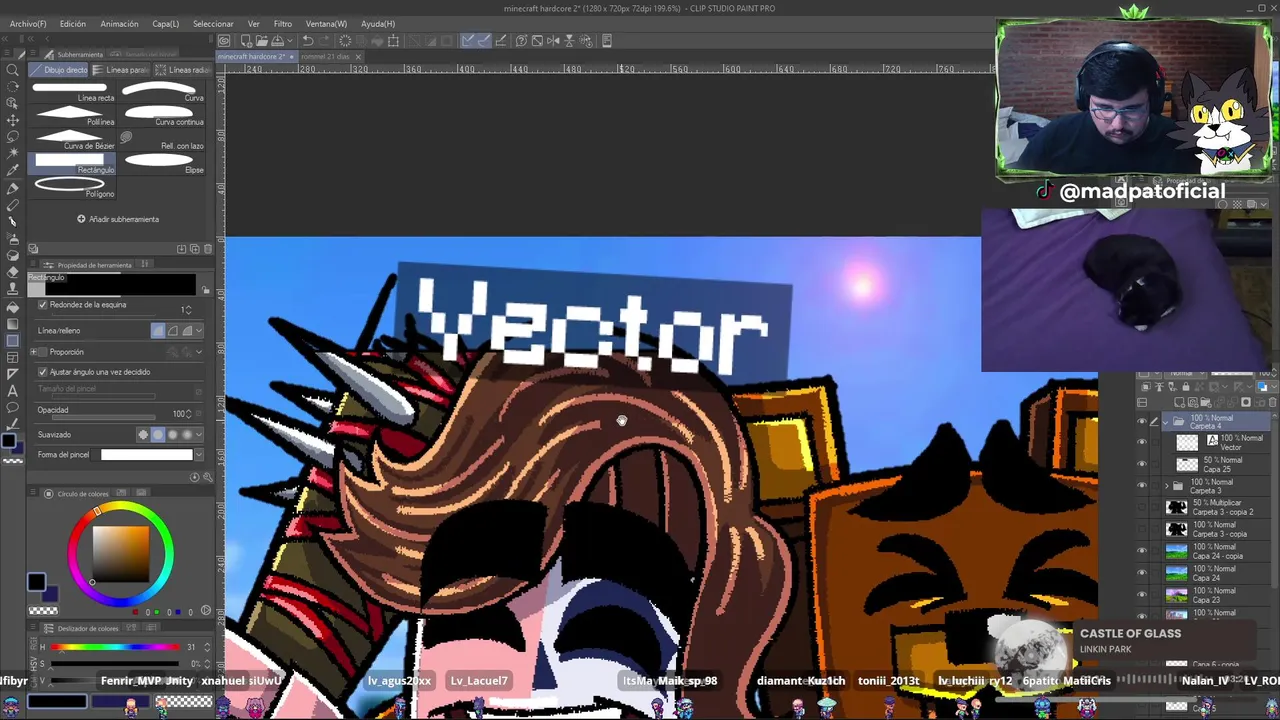The image size is (1280, 720).
Task: Close the rommel 21 dias tab
Action: [x=358, y=56]
